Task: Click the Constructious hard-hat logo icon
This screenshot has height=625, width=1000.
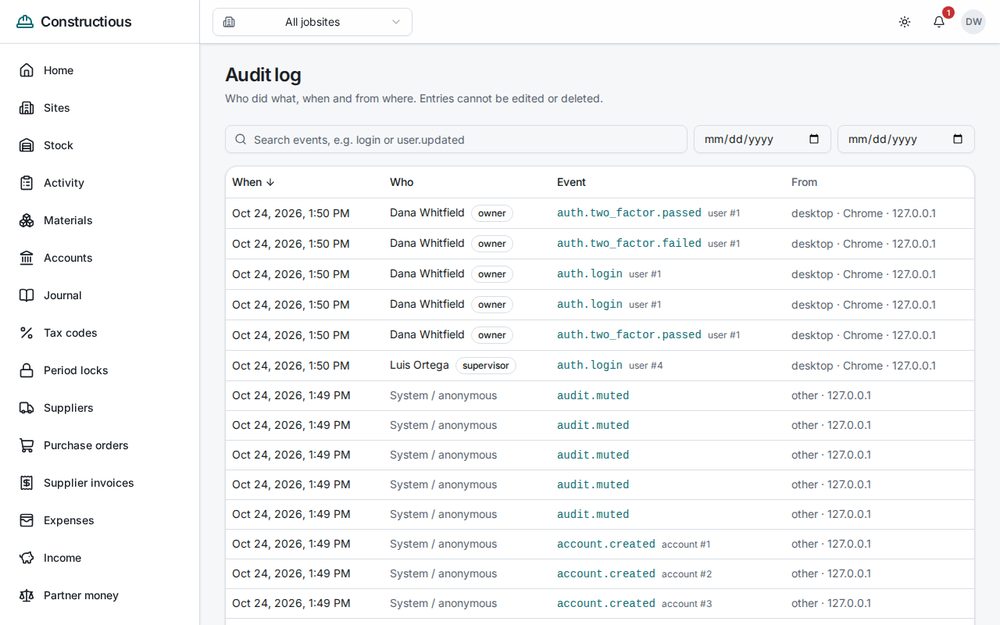Action: click(x=25, y=22)
